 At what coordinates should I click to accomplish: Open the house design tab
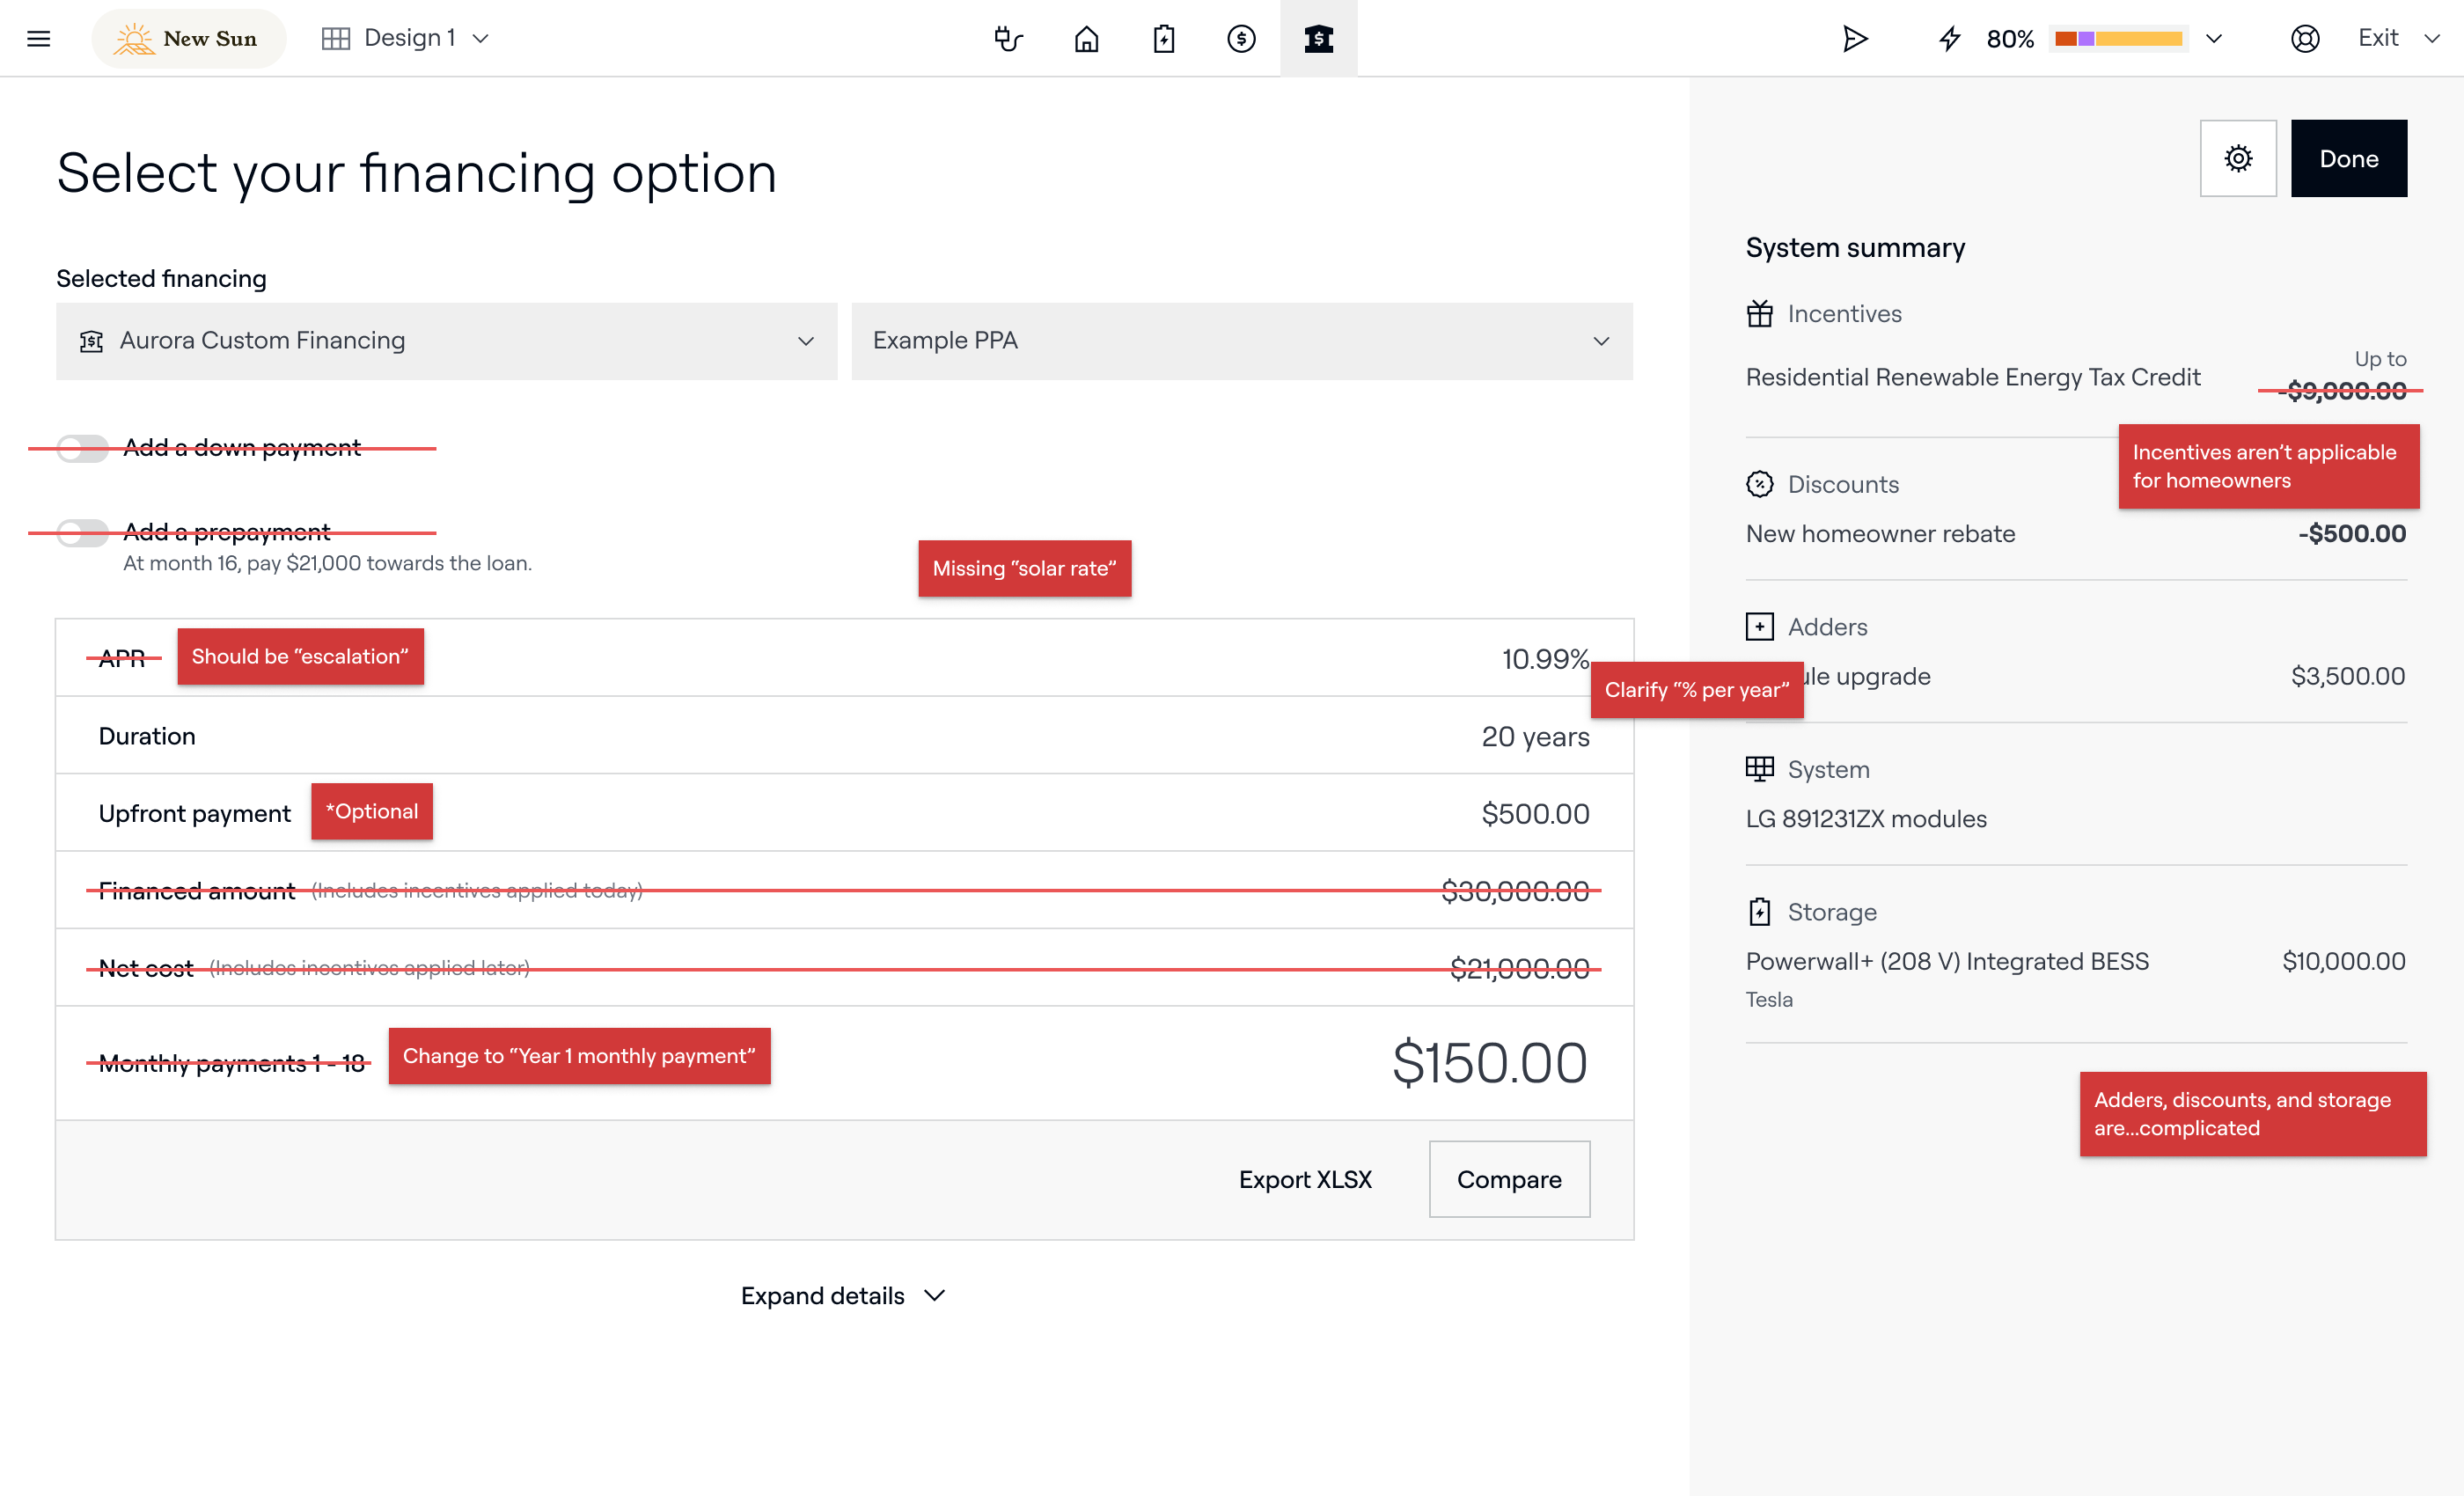(x=1086, y=38)
